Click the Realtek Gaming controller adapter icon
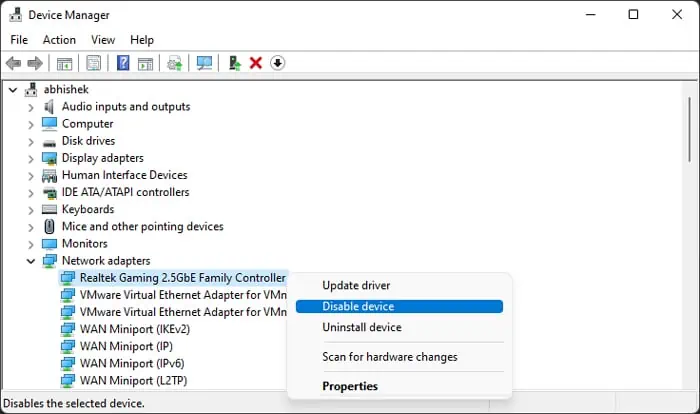Image resolution: width=700 pixels, height=414 pixels. click(67, 278)
